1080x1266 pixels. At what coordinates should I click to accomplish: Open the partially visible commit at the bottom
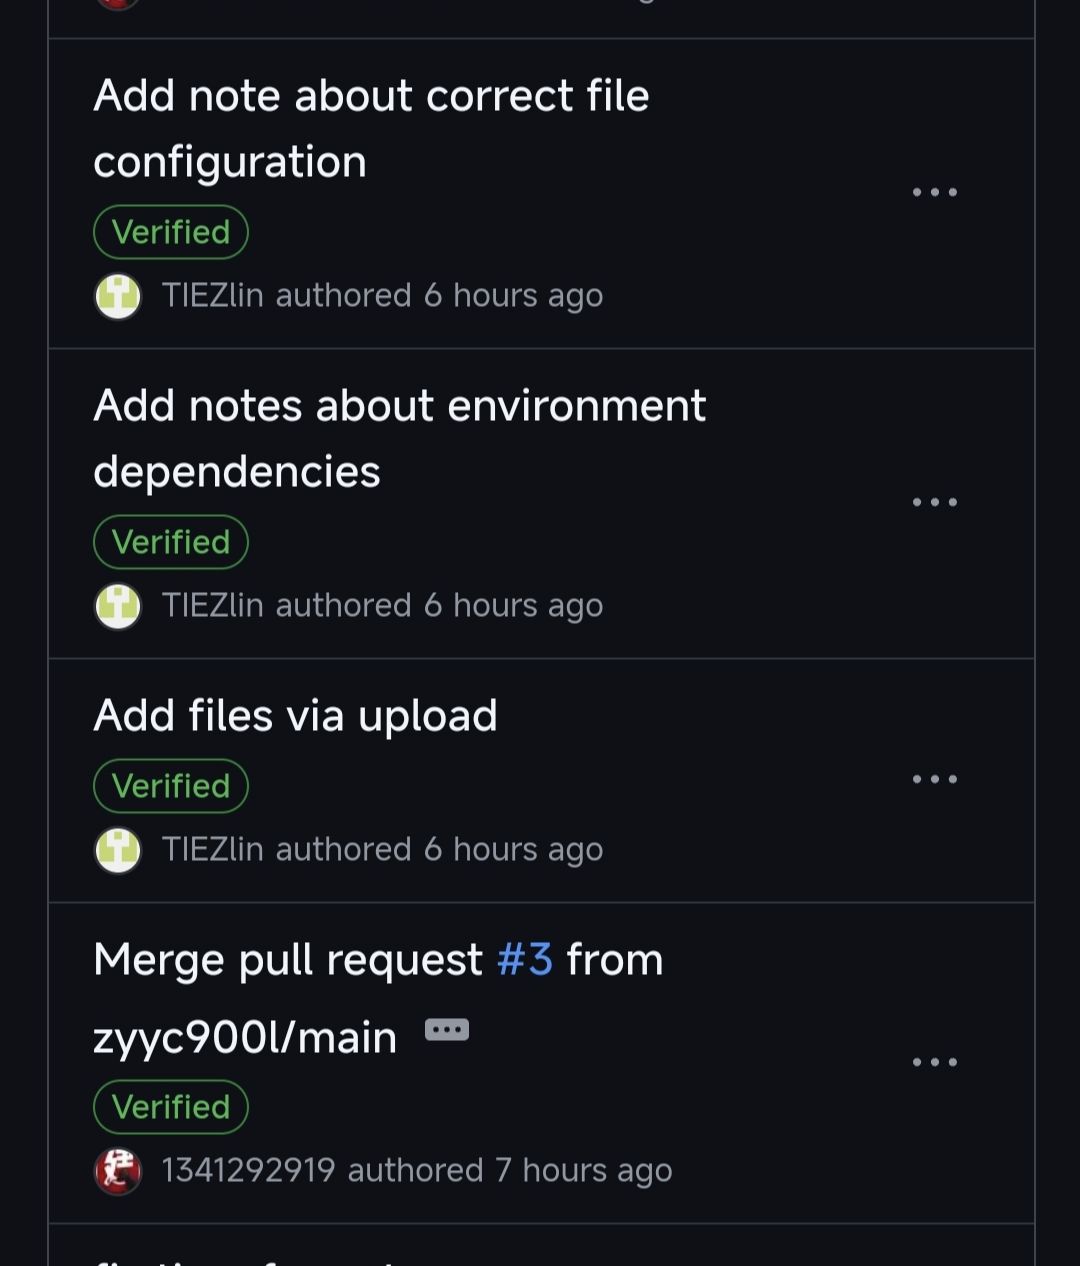250,1260
